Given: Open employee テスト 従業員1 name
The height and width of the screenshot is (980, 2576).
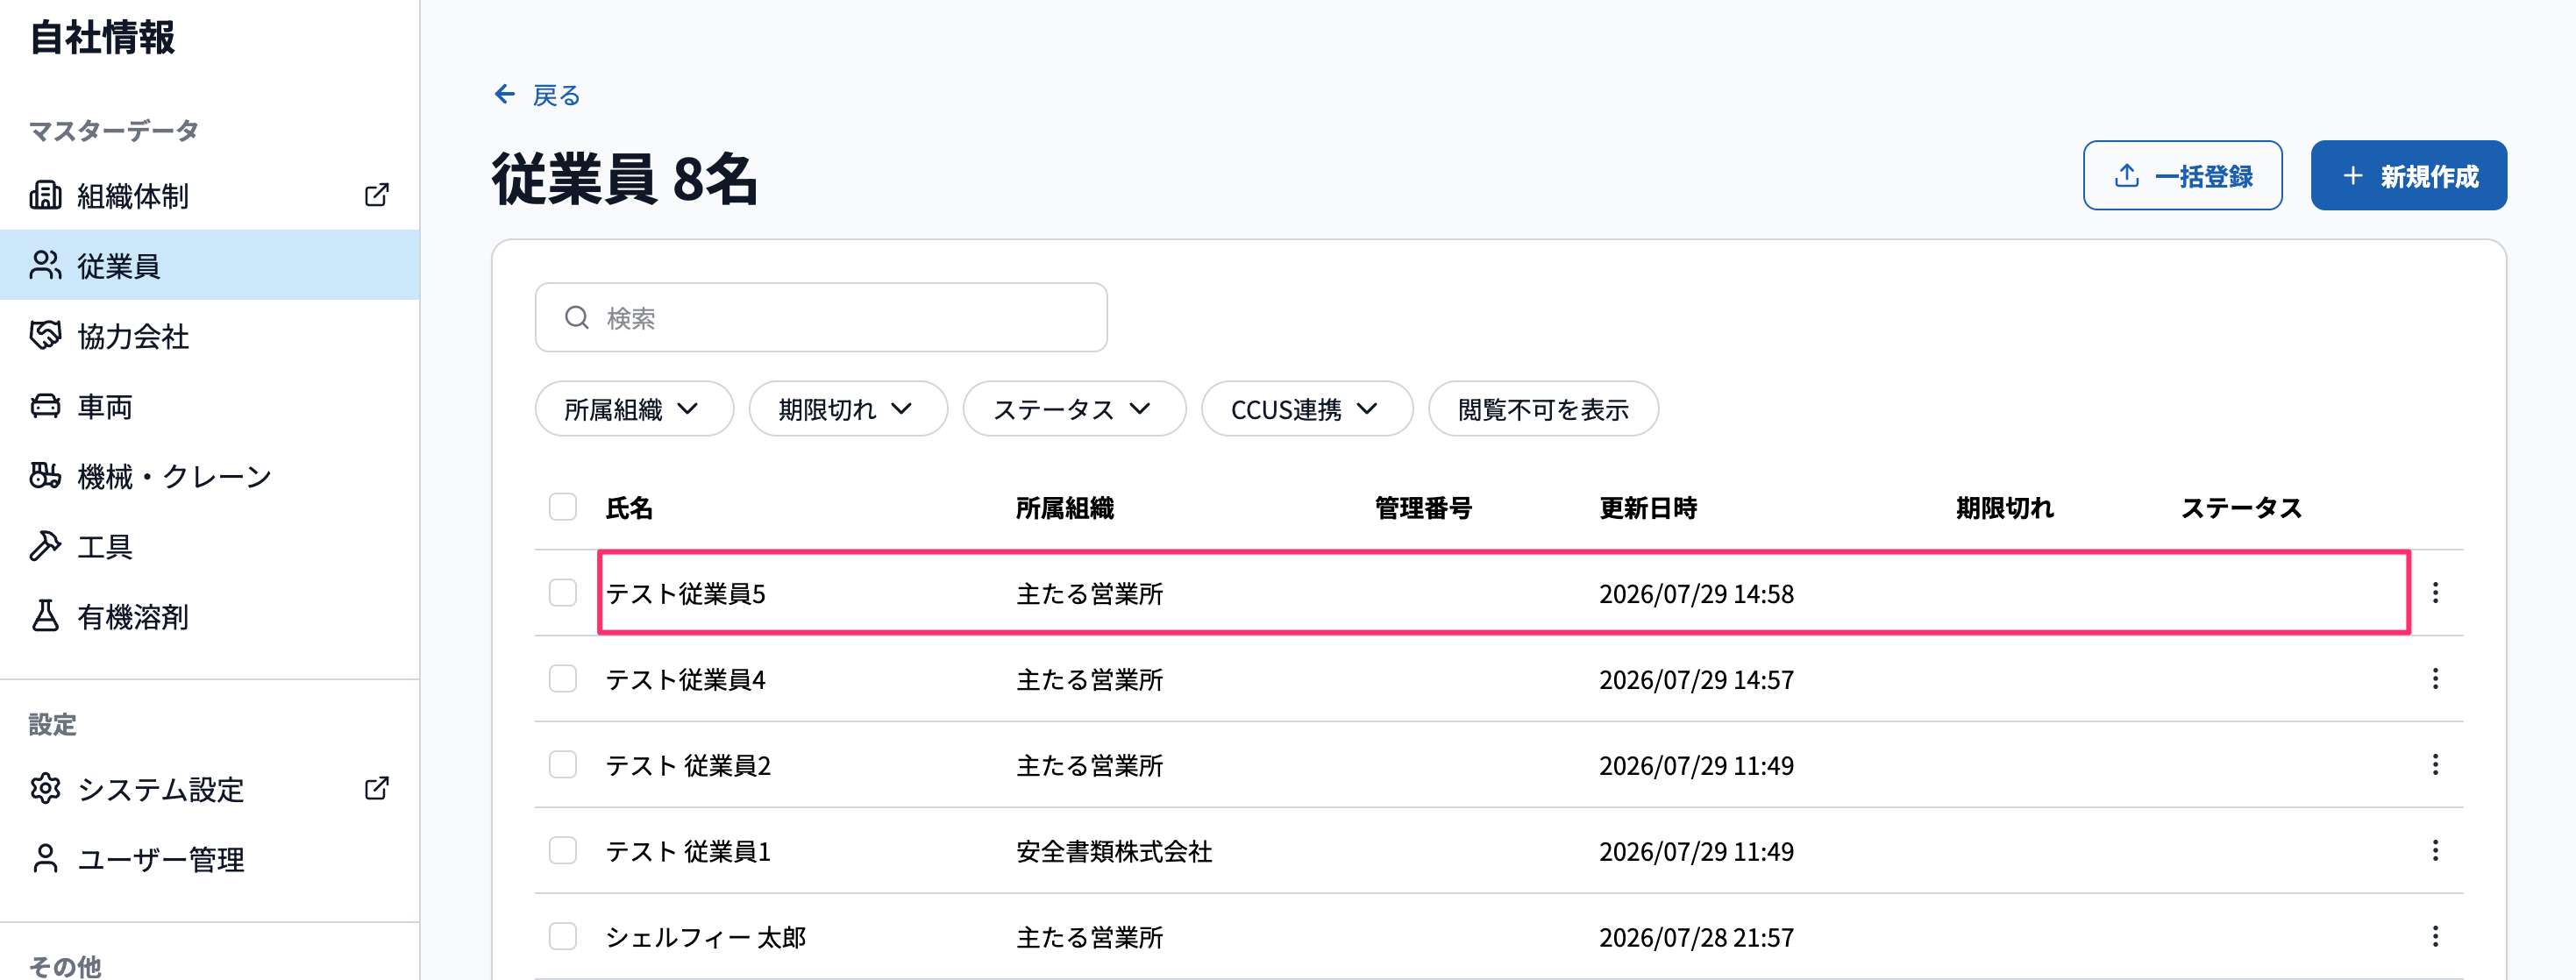Looking at the screenshot, I should point(688,852).
